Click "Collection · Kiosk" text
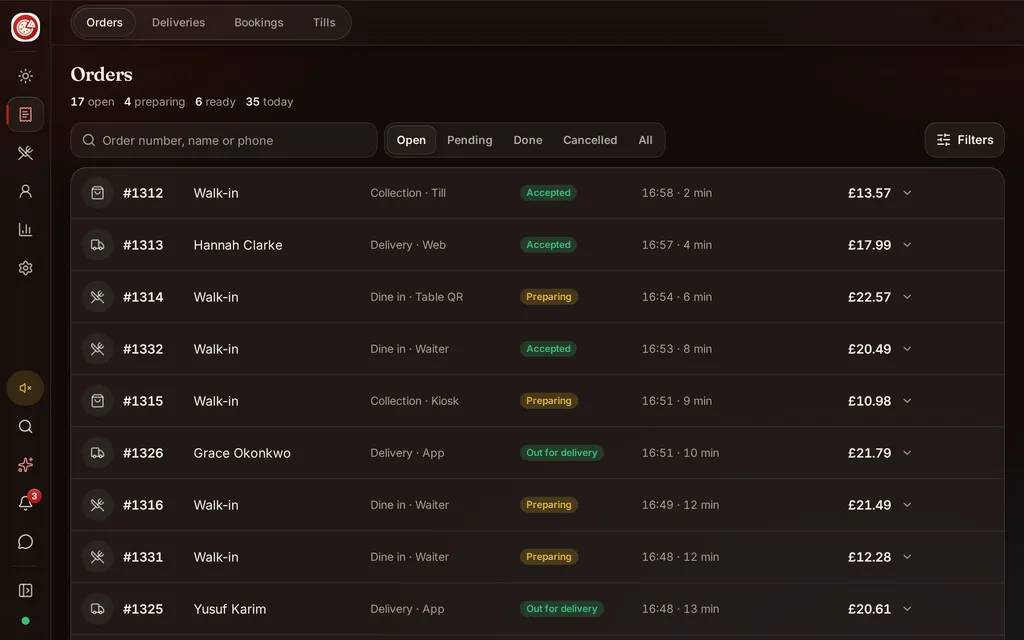1024x640 pixels. tap(414, 401)
